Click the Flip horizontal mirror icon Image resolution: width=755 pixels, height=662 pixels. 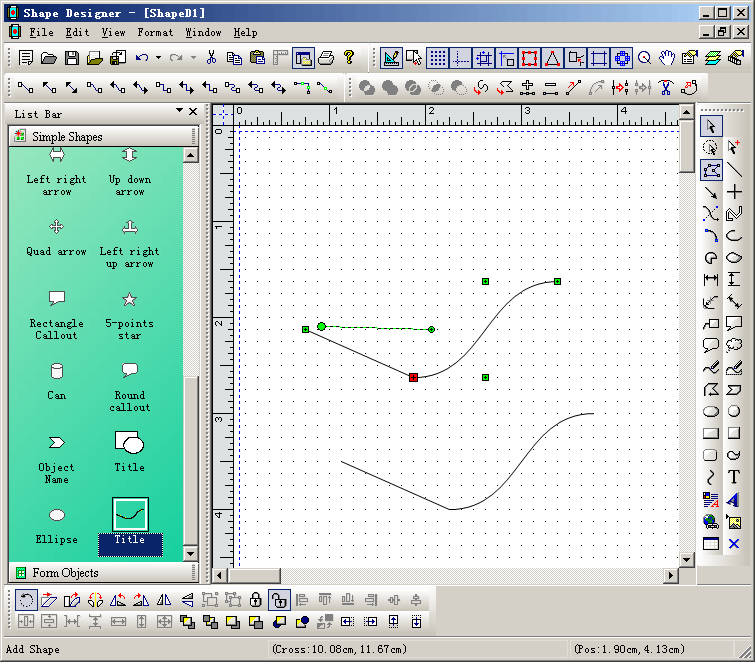point(164,600)
